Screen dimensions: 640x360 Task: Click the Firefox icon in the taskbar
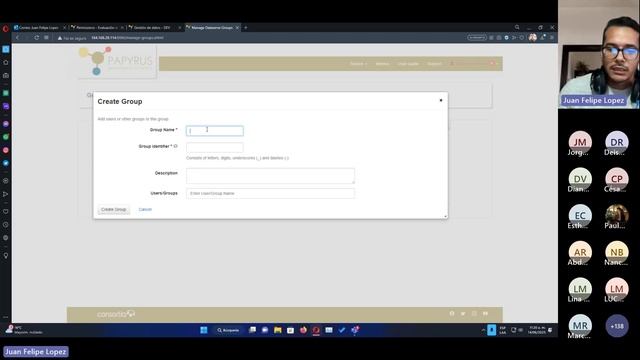(x=303, y=330)
